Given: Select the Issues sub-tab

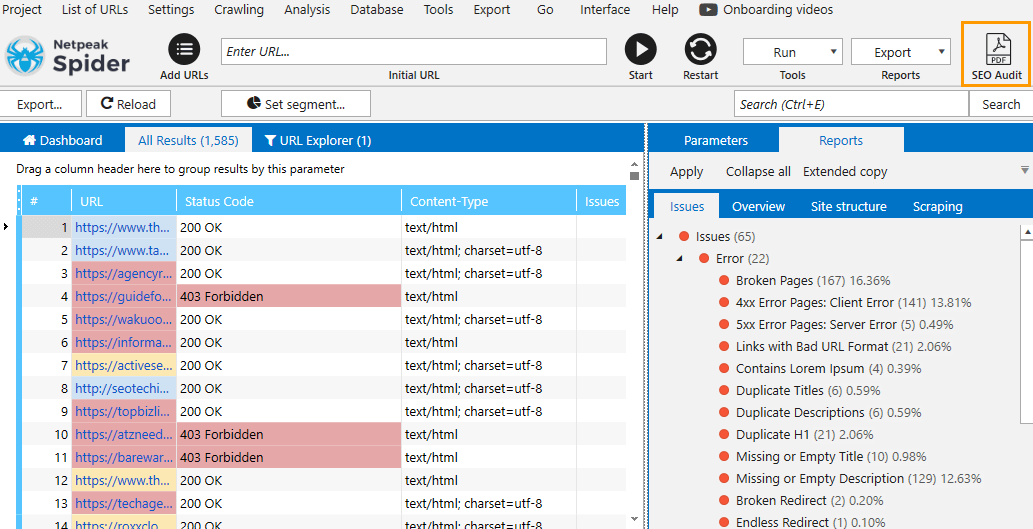Looking at the screenshot, I should point(686,206).
